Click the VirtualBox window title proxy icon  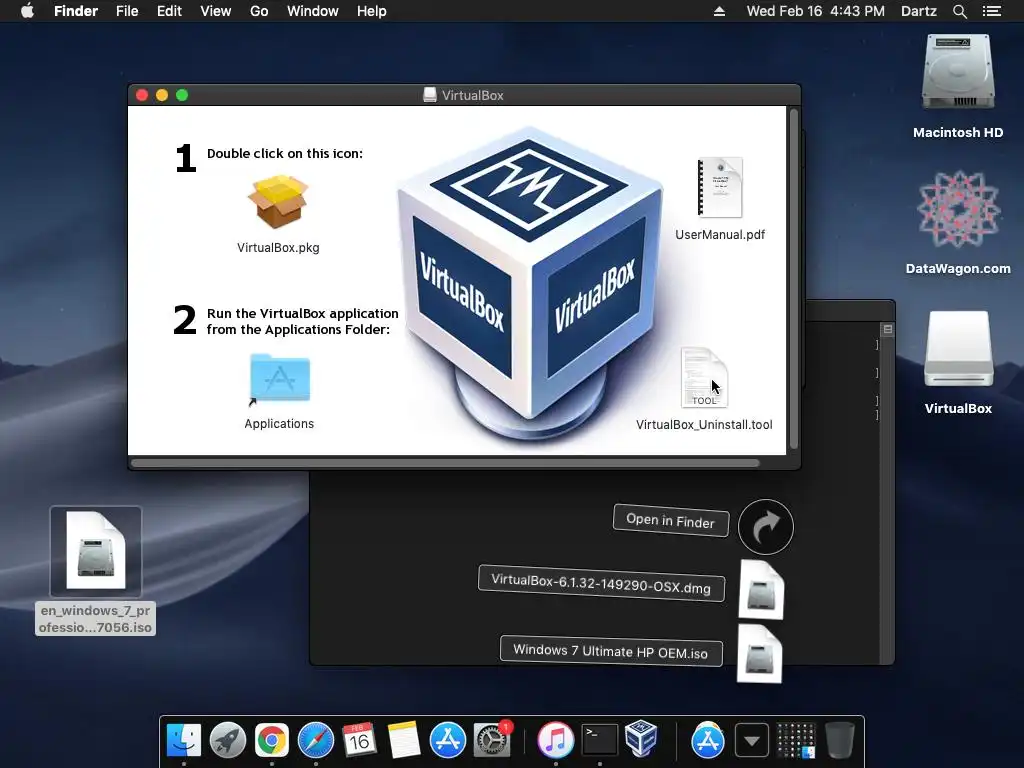(430, 95)
